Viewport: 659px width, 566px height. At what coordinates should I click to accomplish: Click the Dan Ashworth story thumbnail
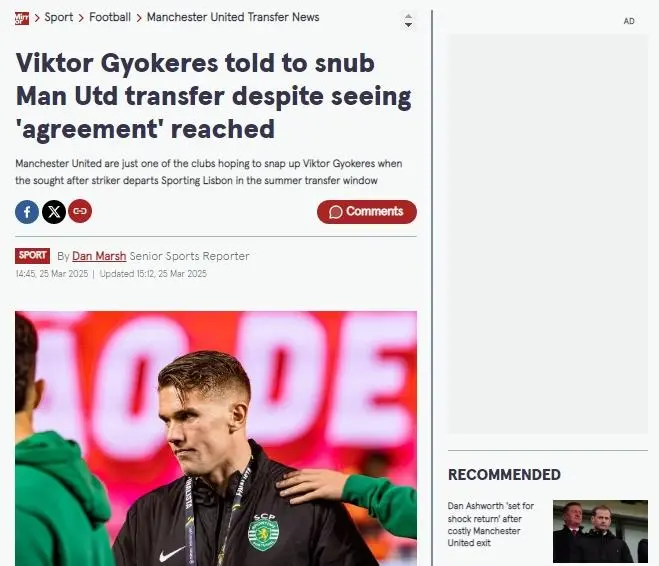point(600,531)
